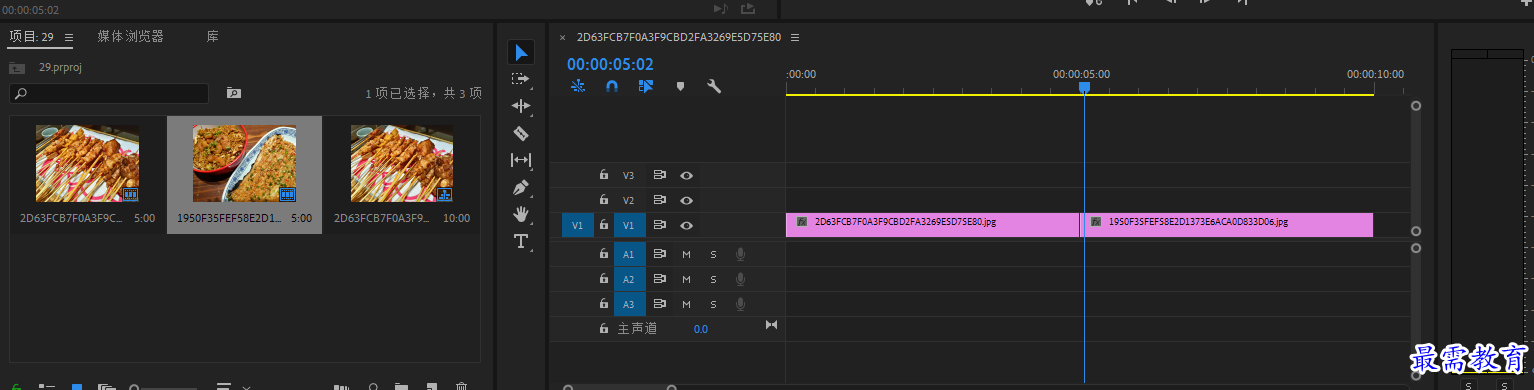Solo audio track A1

(714, 254)
